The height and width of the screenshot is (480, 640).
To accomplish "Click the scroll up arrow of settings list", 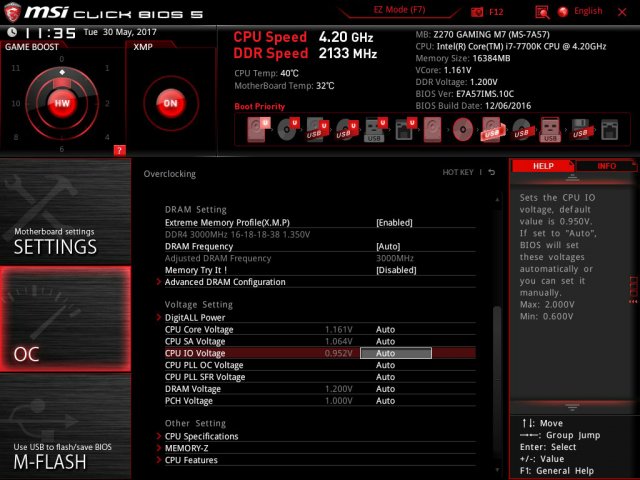I will [x=497, y=200].
